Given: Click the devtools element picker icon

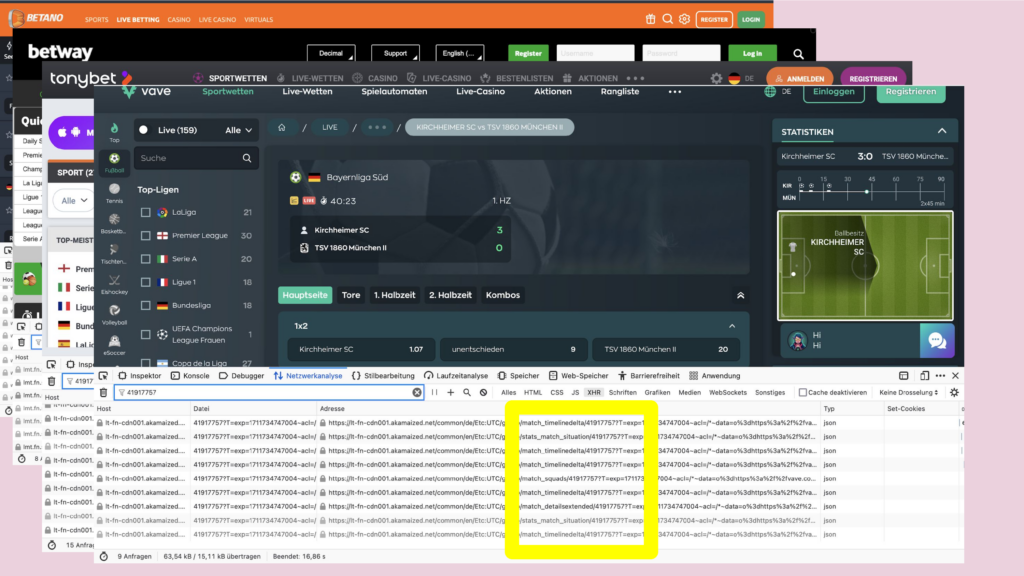Looking at the screenshot, I should point(103,376).
